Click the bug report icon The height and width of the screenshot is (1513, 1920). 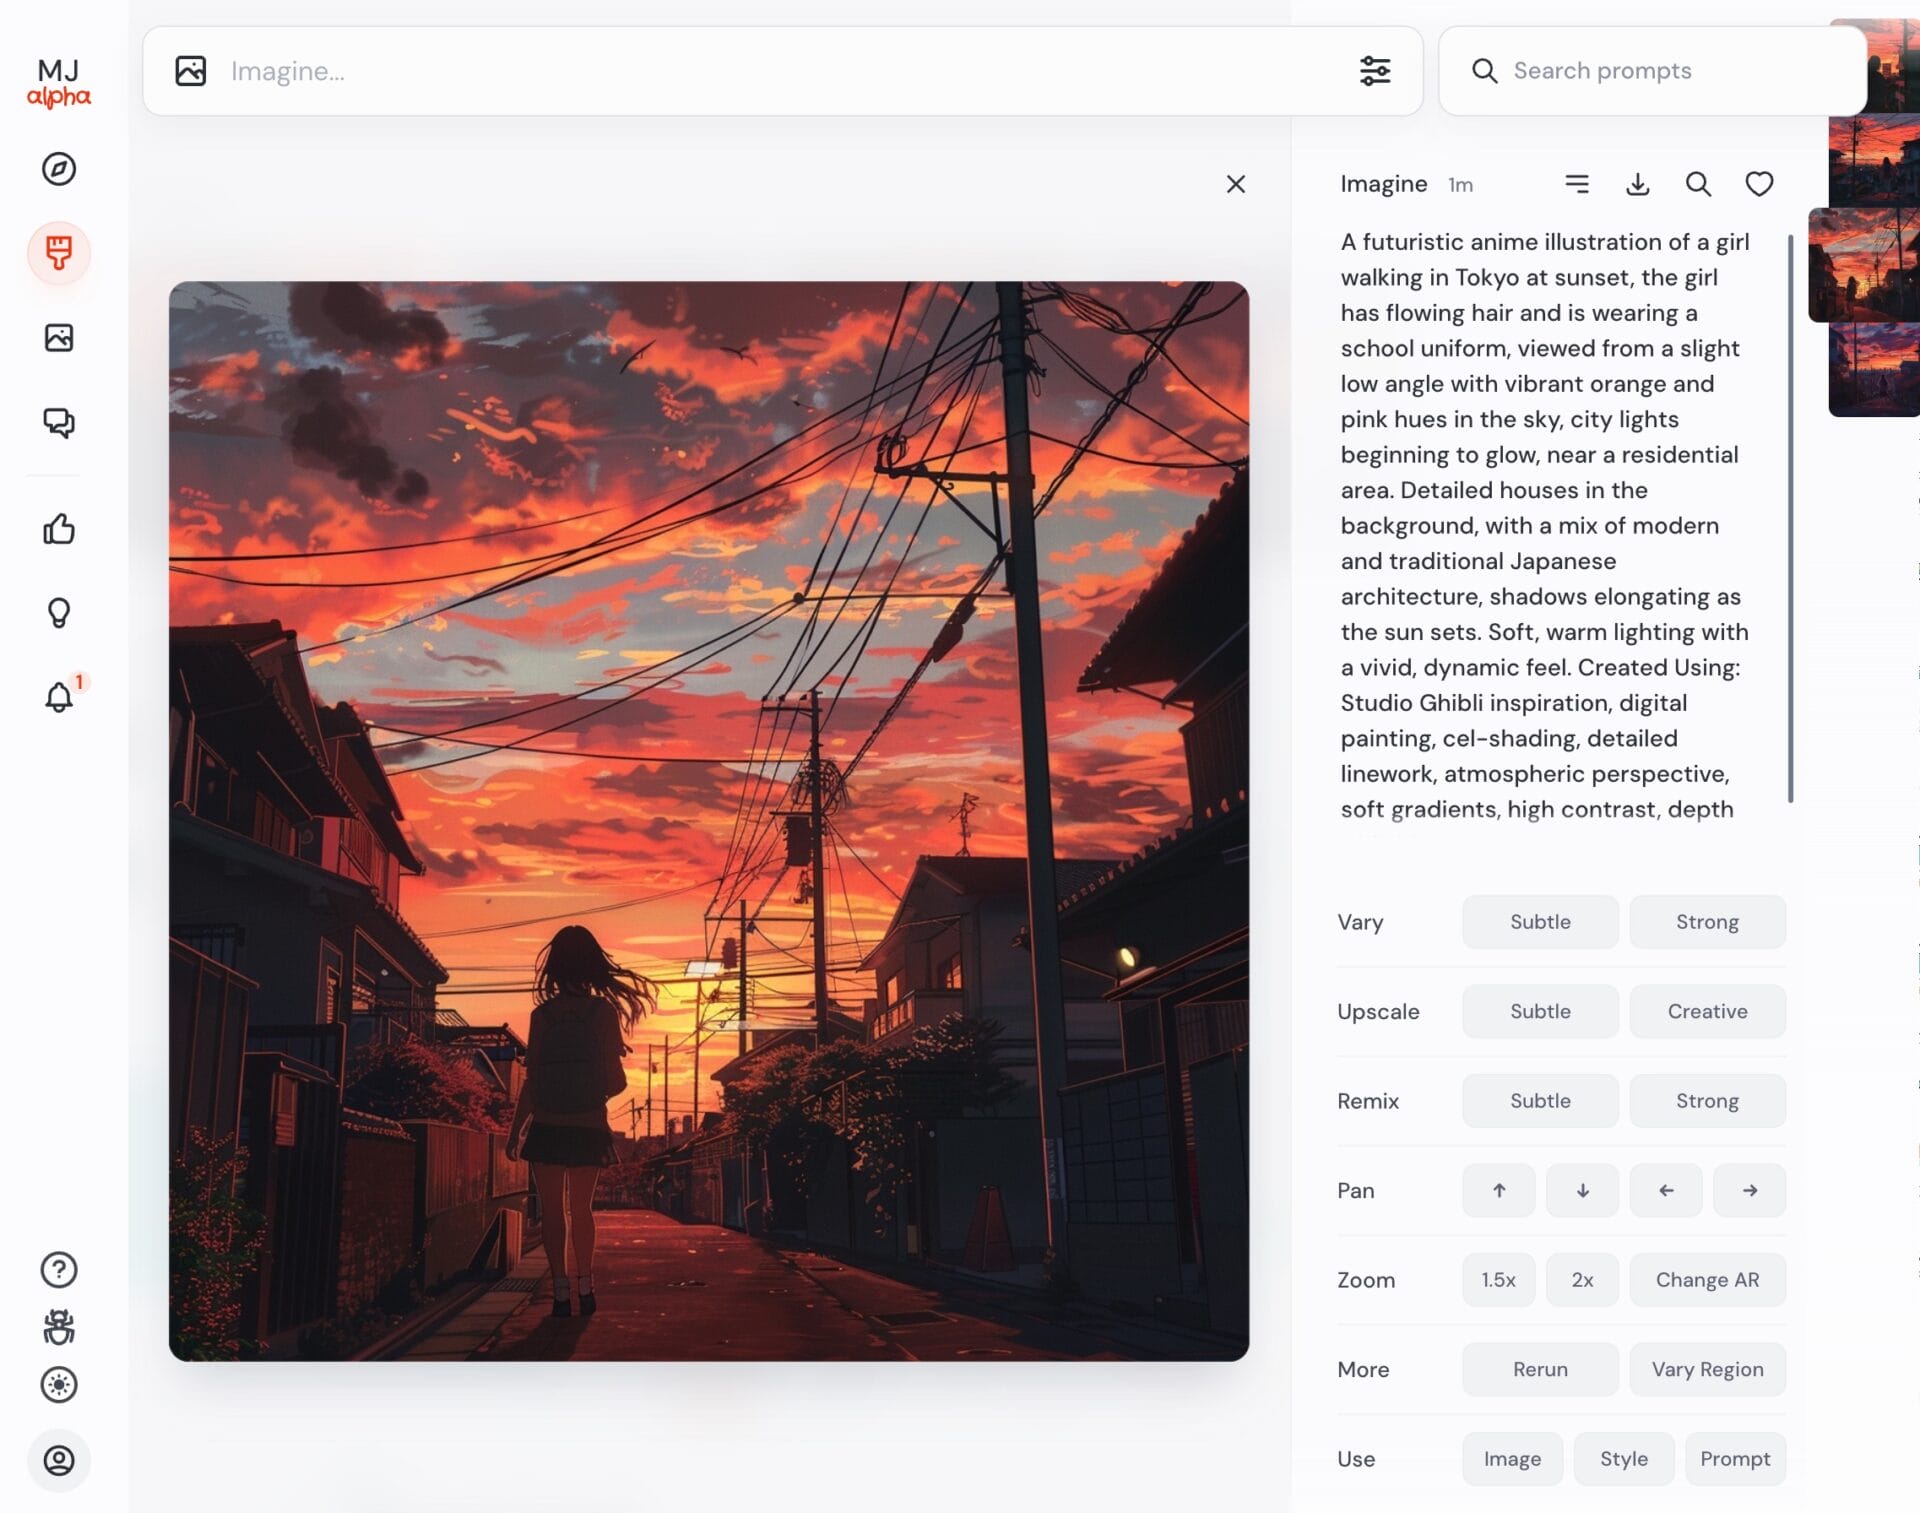point(59,1327)
